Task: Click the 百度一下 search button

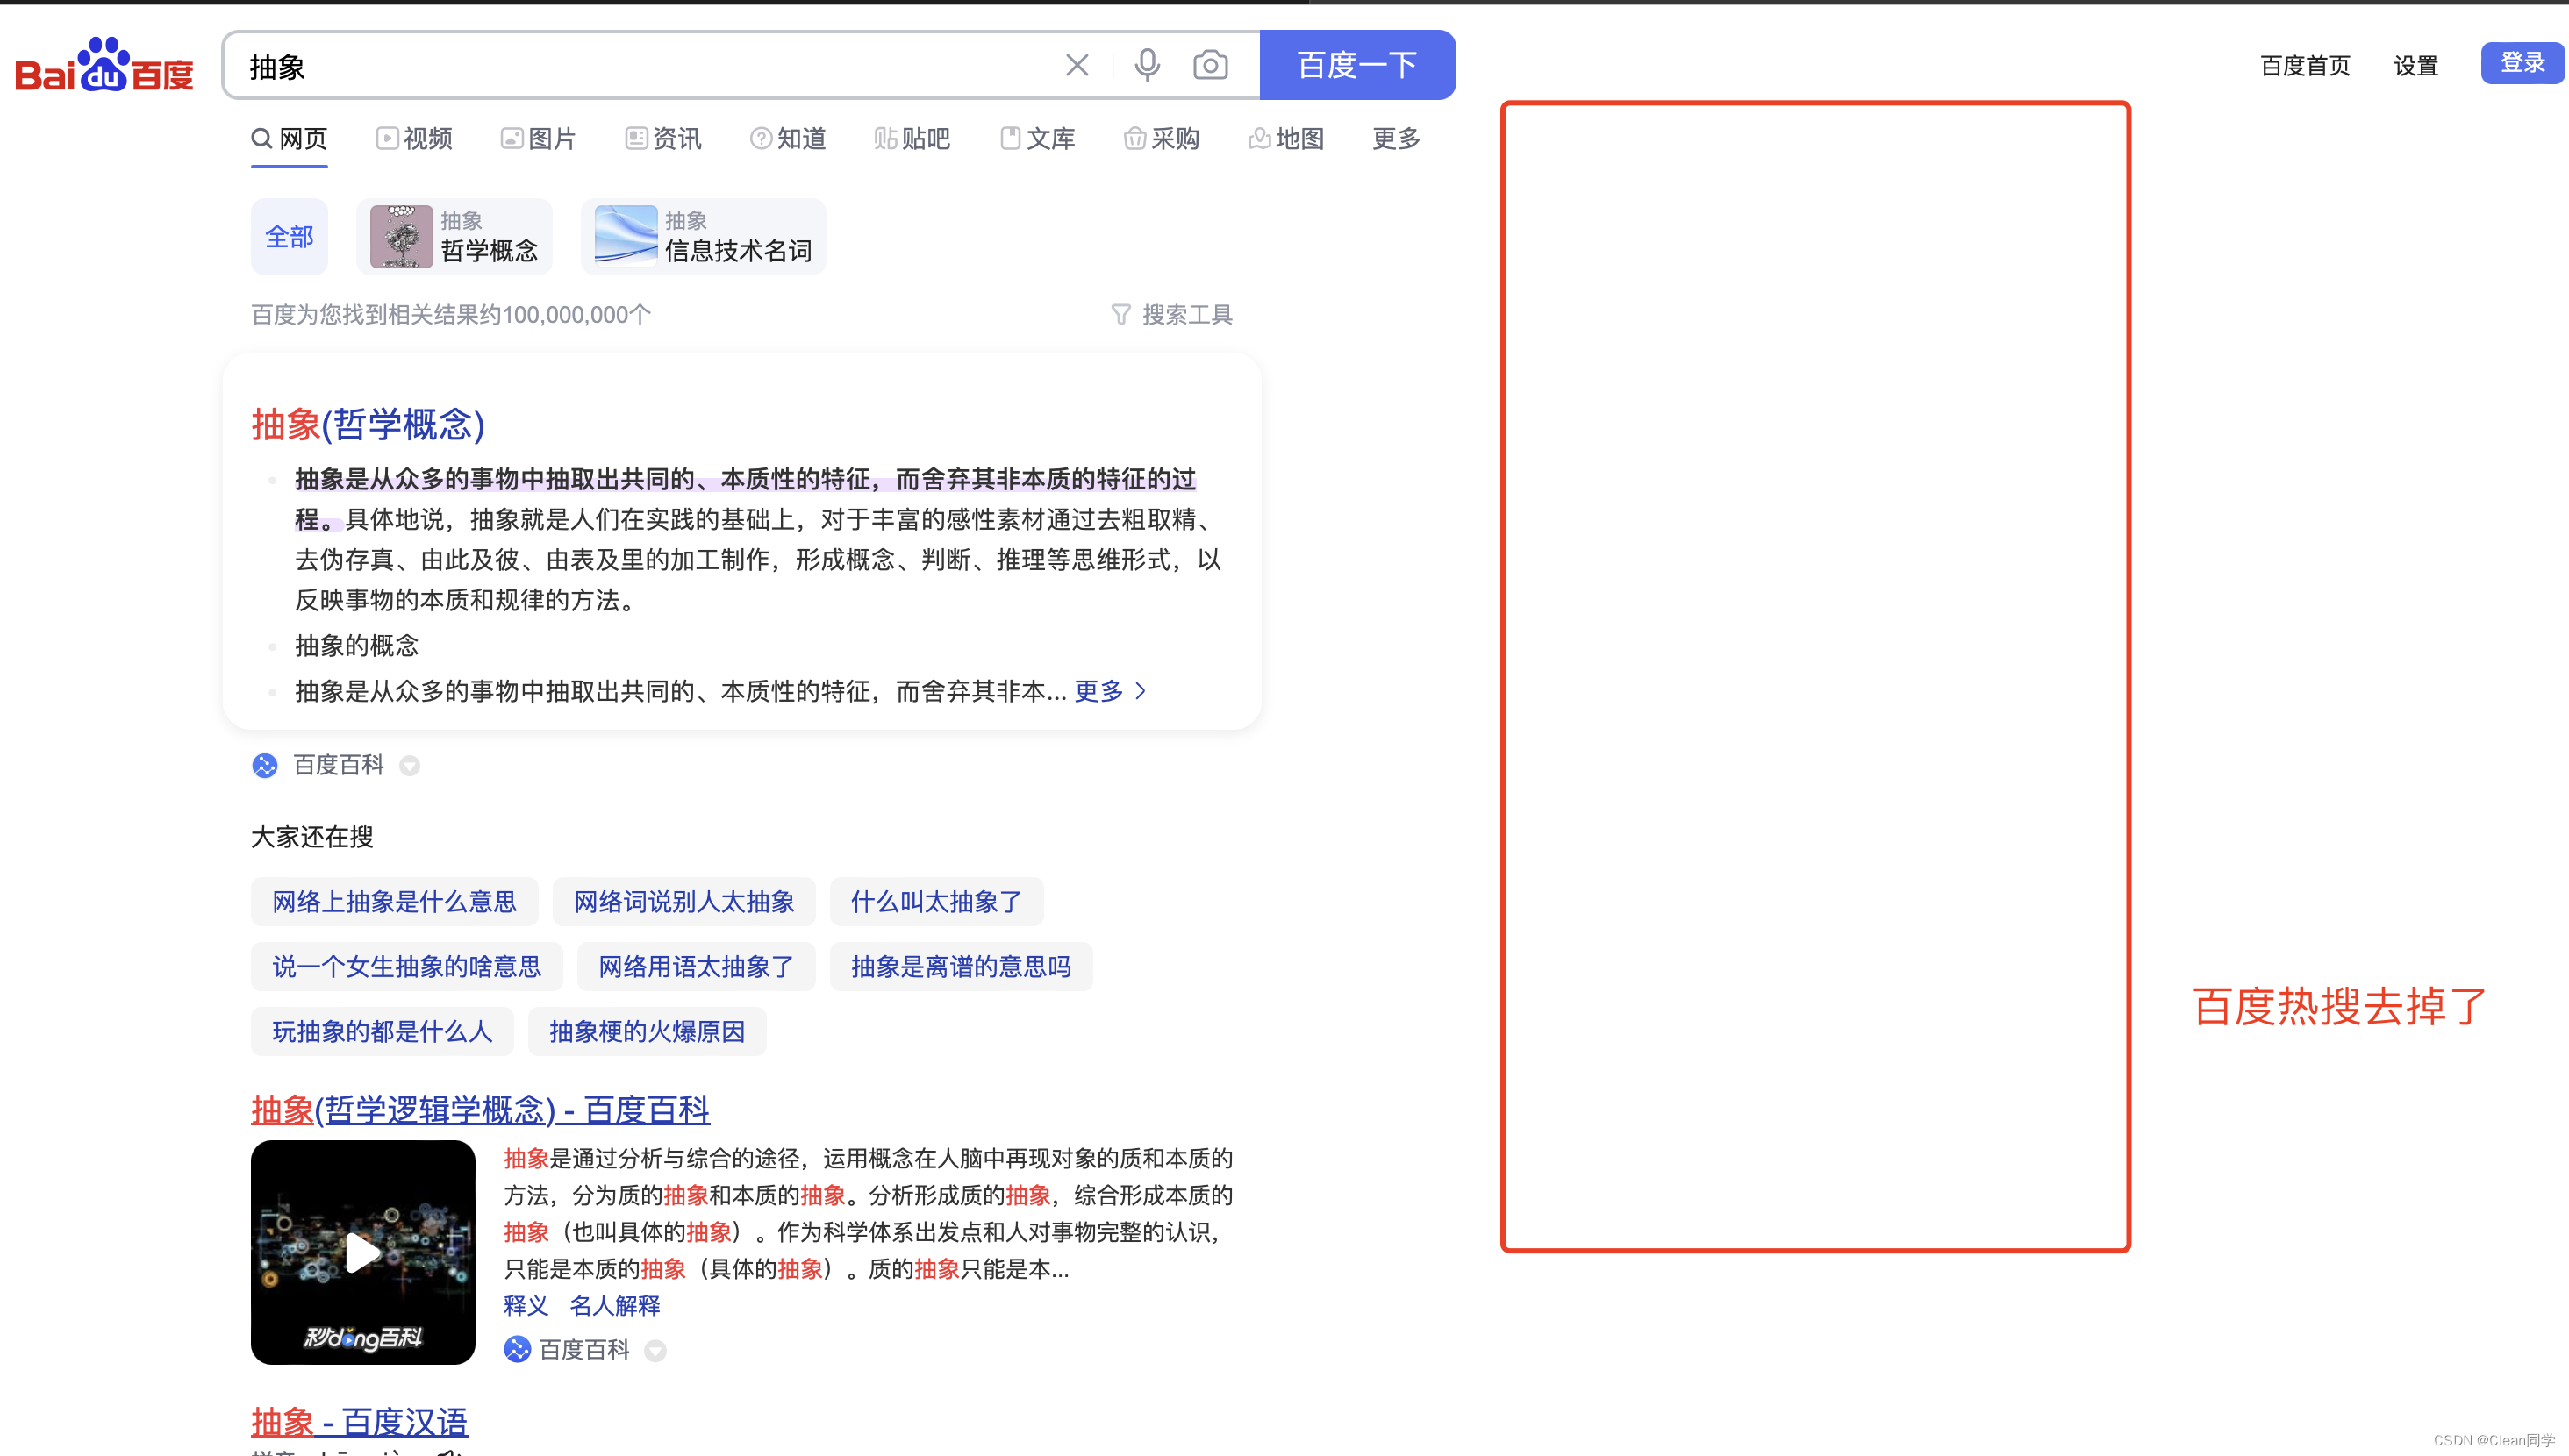Action: tap(1357, 64)
